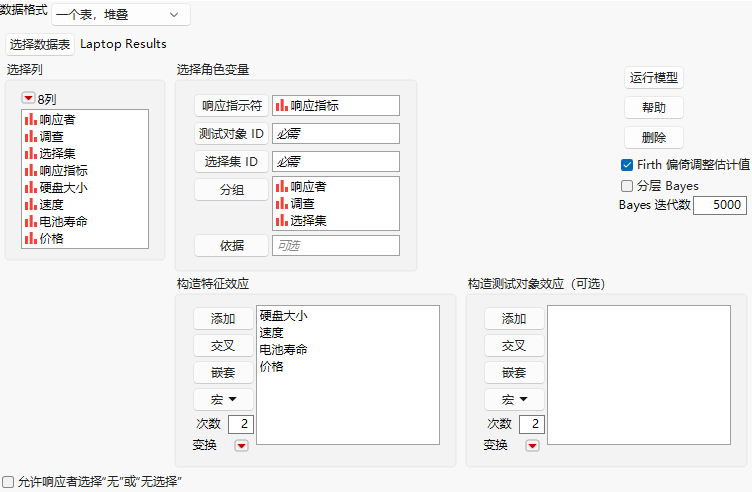Click the 选择集 ID role button

point(232,162)
